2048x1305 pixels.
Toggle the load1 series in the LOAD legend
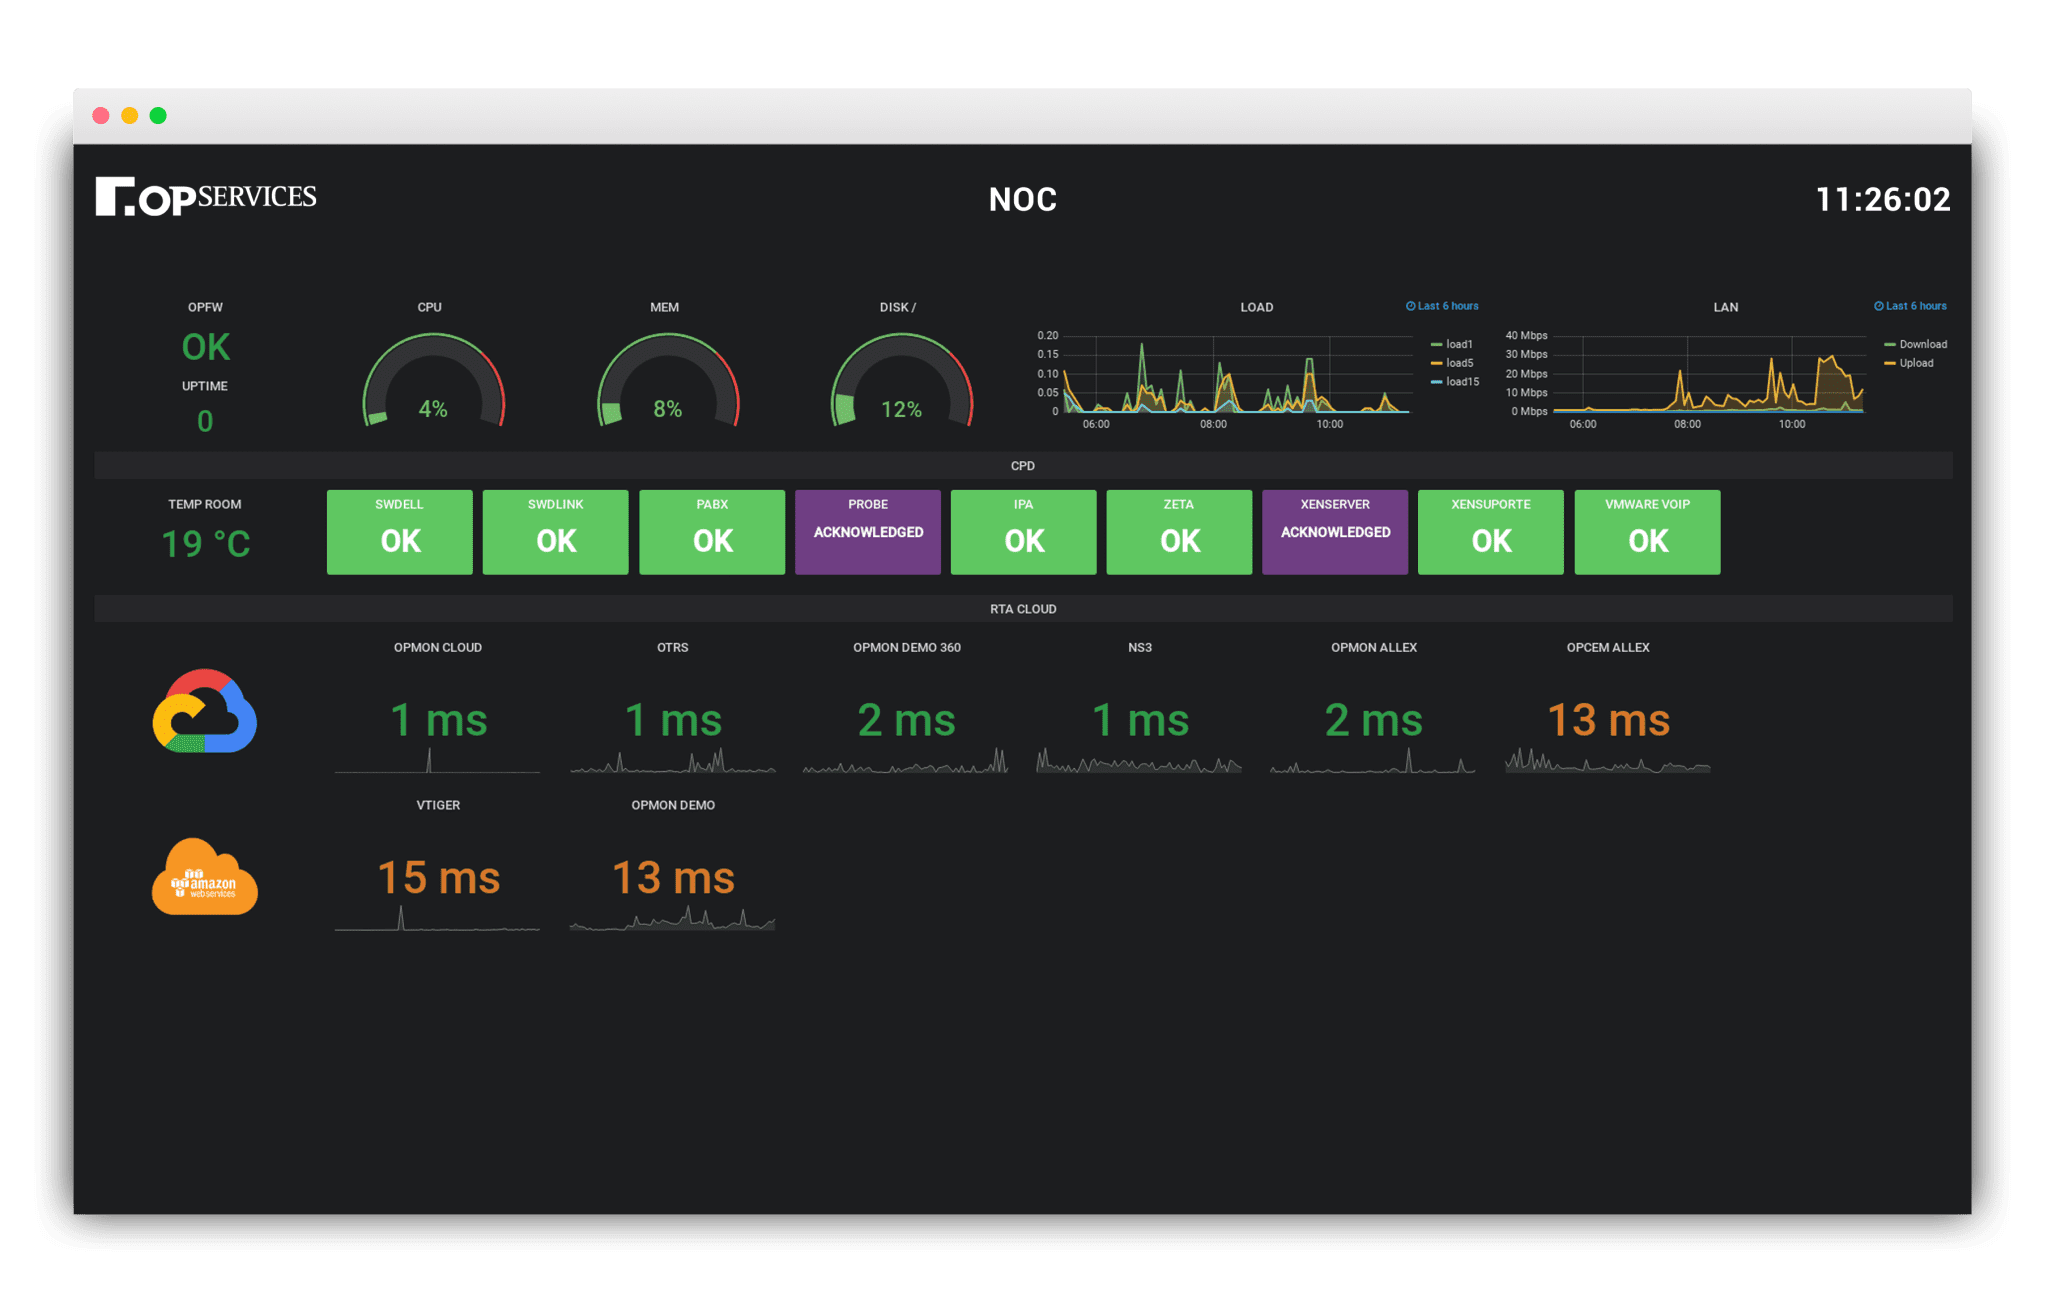(1452, 343)
